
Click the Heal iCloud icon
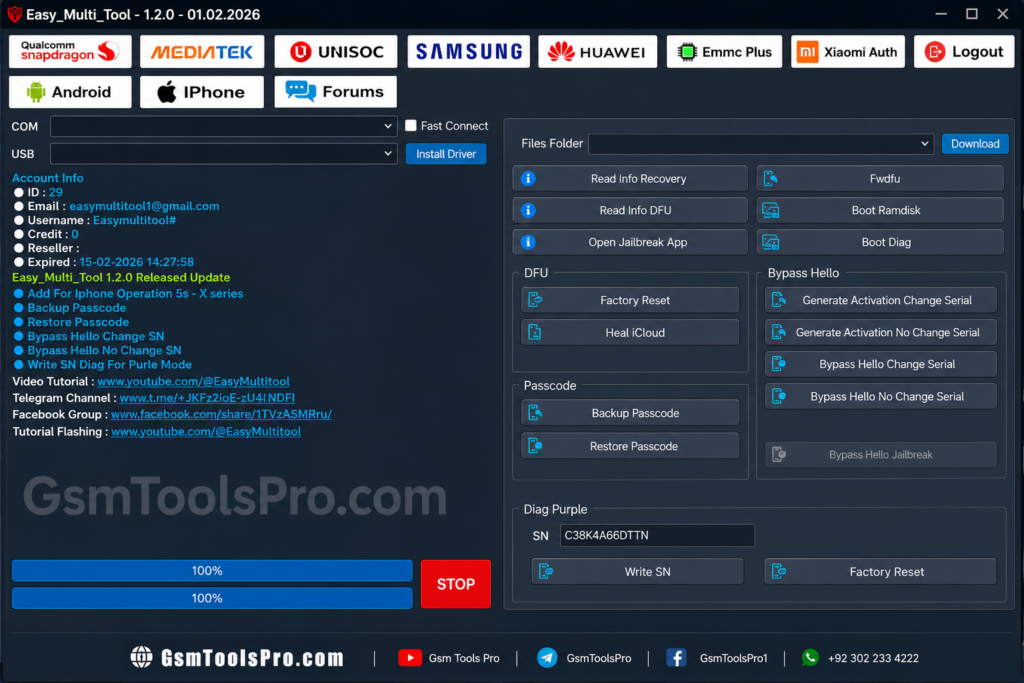pos(535,332)
